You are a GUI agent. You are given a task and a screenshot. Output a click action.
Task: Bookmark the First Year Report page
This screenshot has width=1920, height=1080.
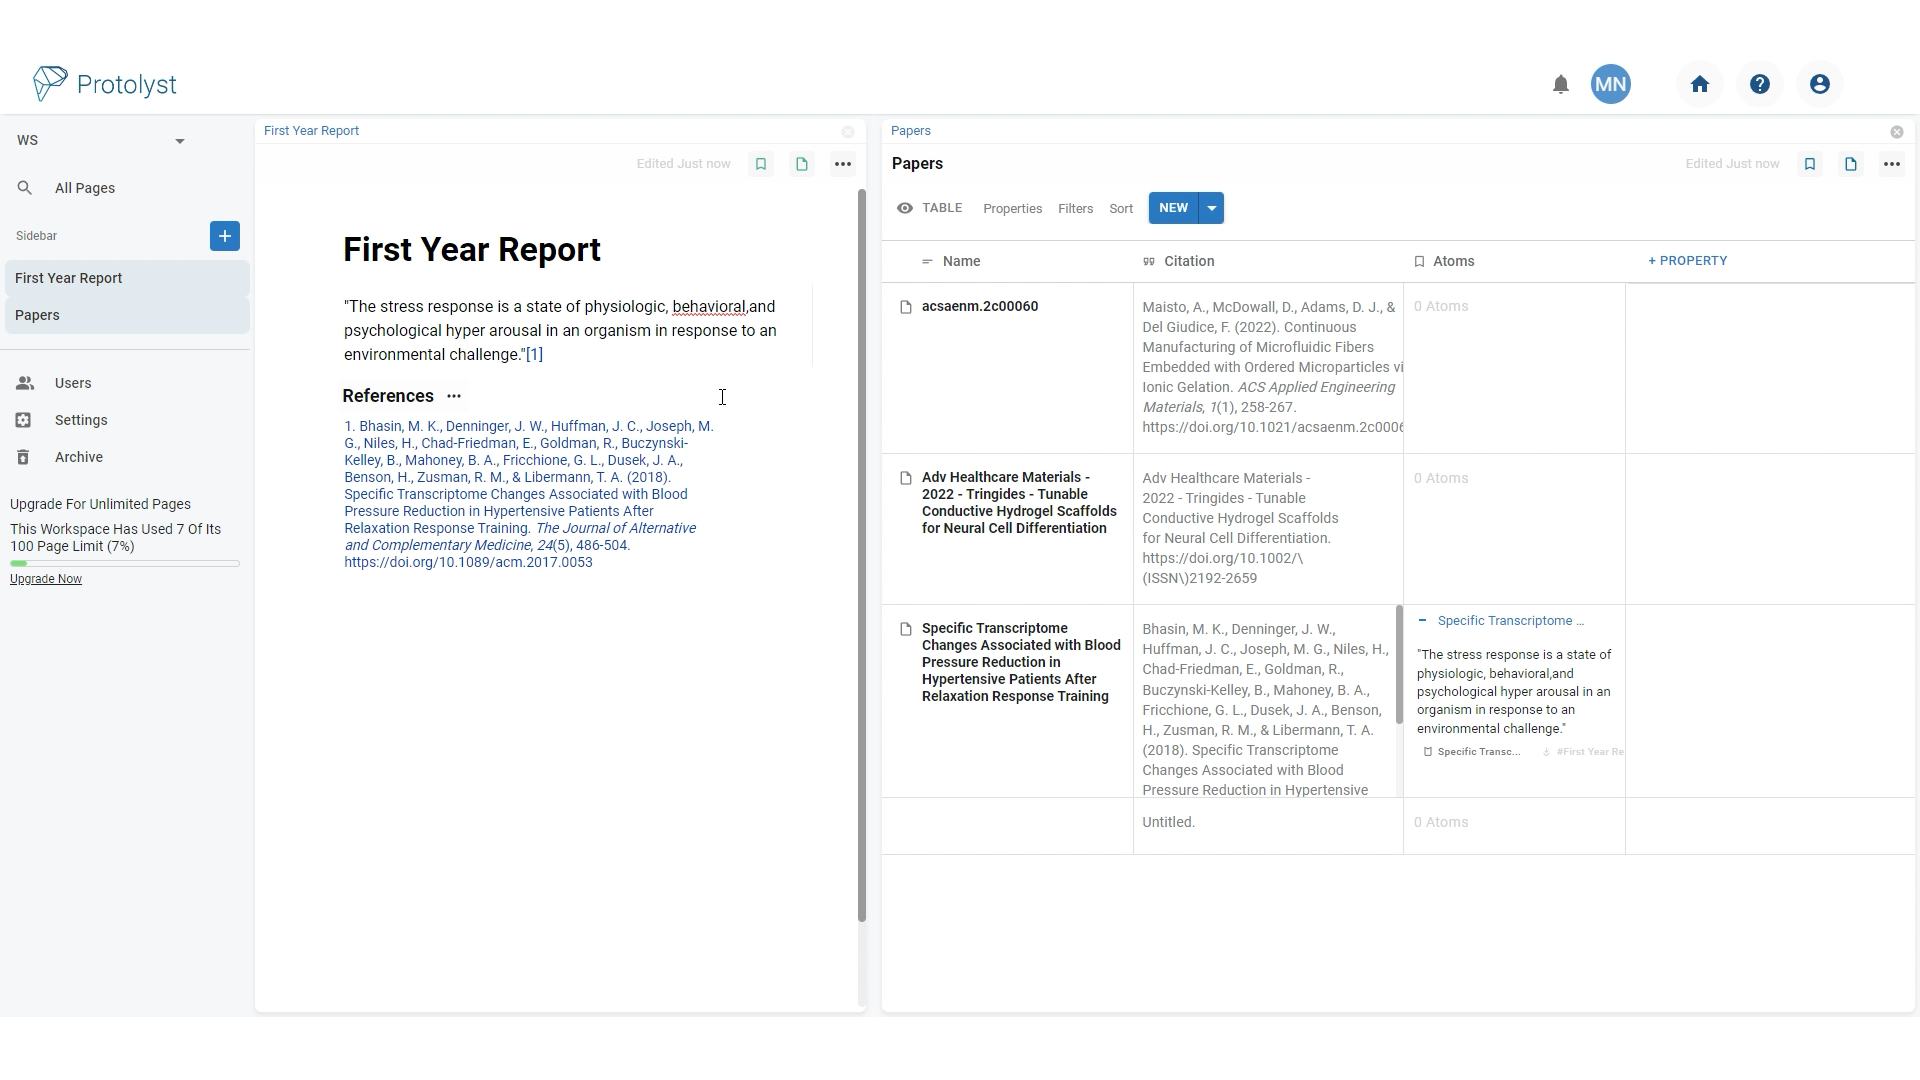click(761, 163)
